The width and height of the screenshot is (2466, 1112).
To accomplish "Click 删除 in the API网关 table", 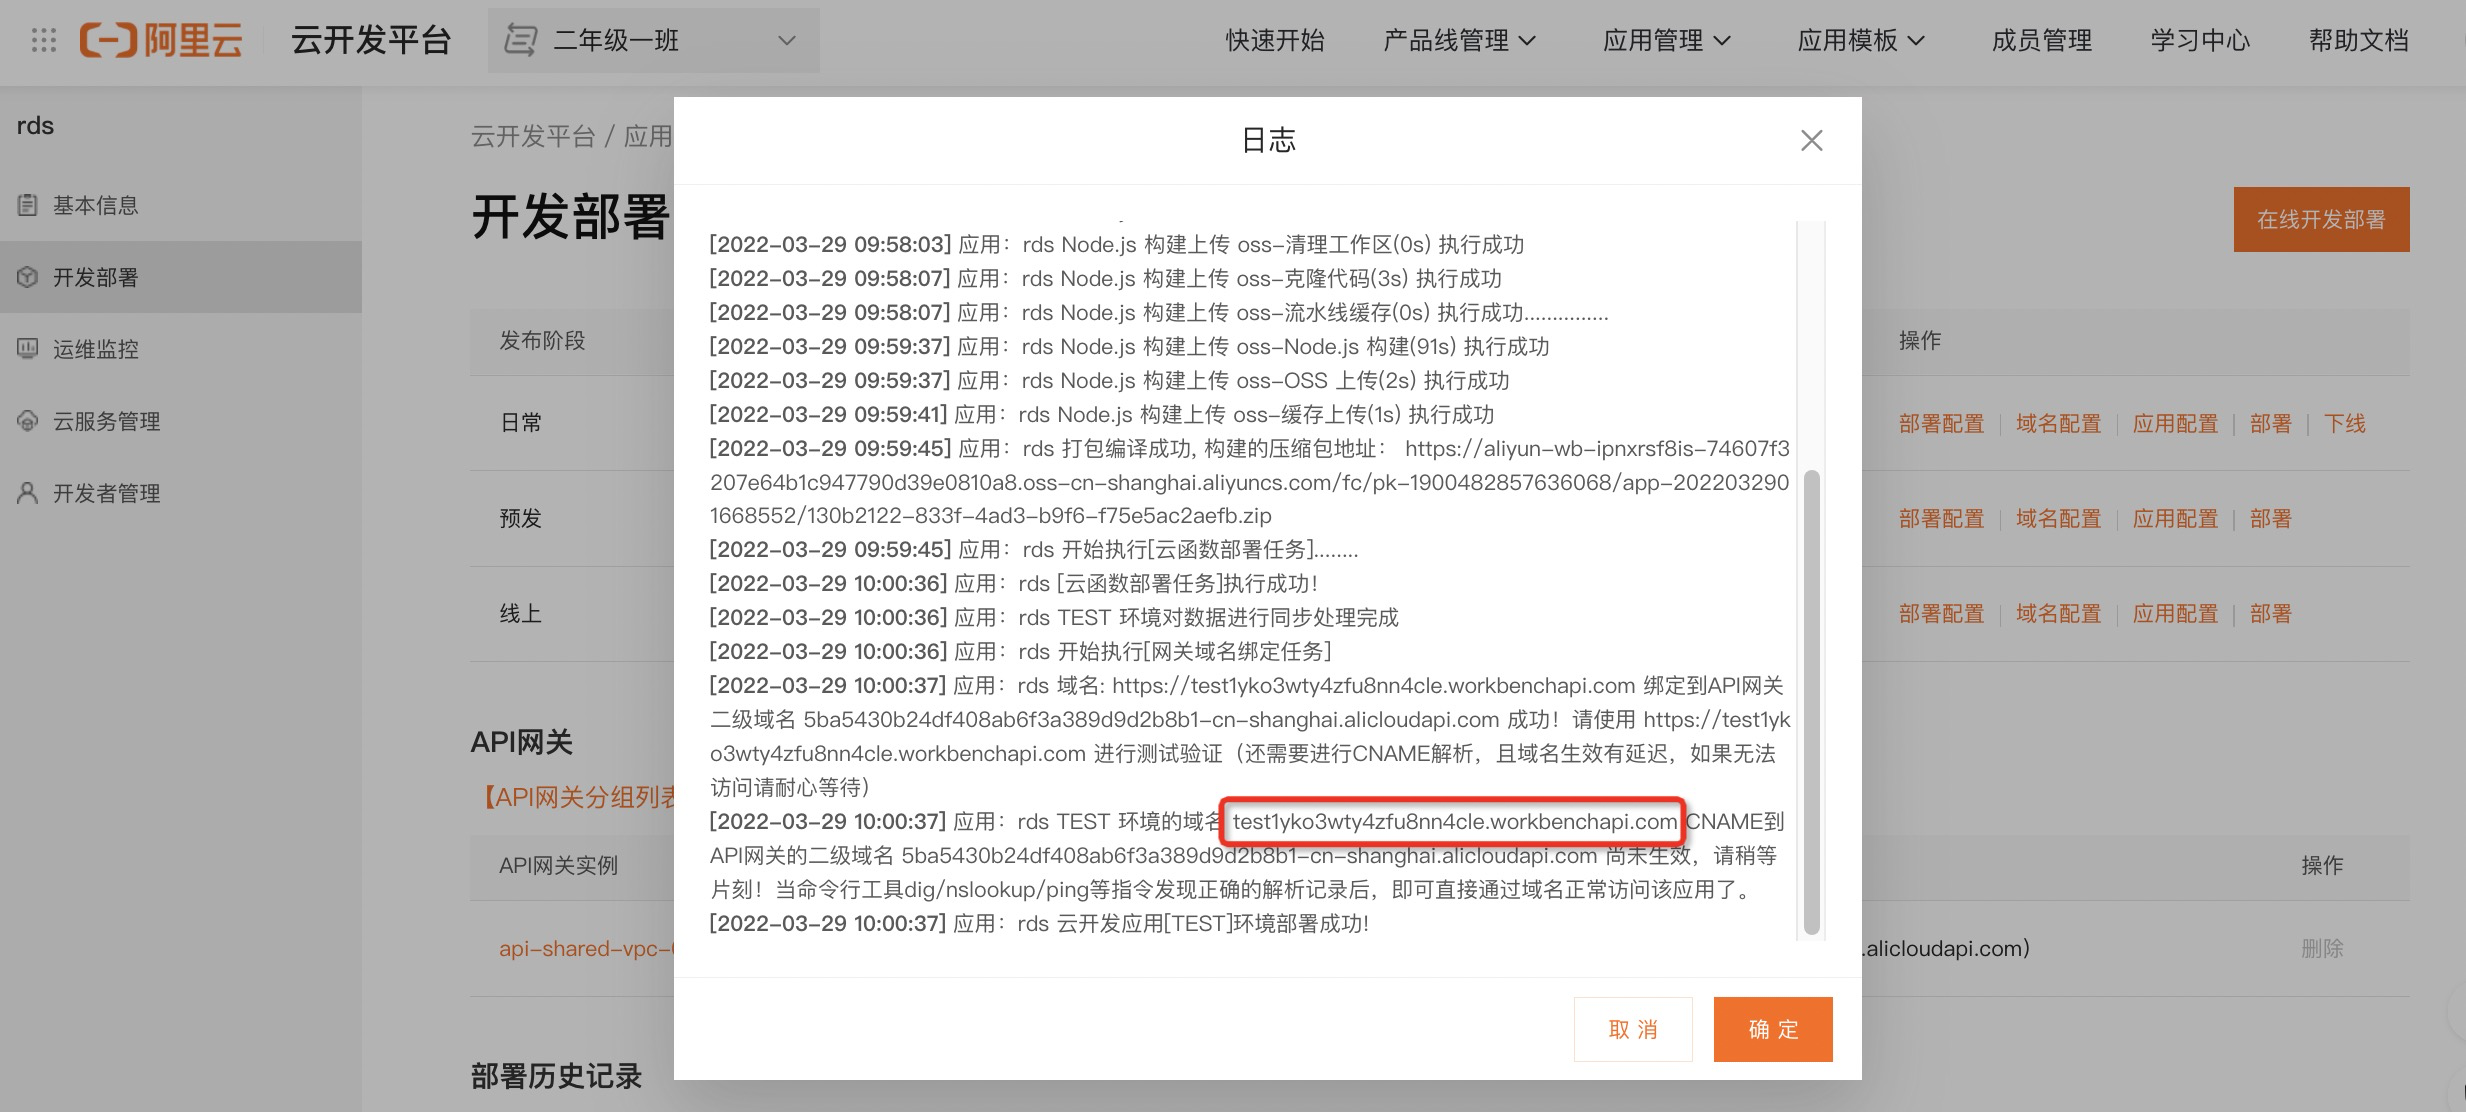I will click(2321, 949).
